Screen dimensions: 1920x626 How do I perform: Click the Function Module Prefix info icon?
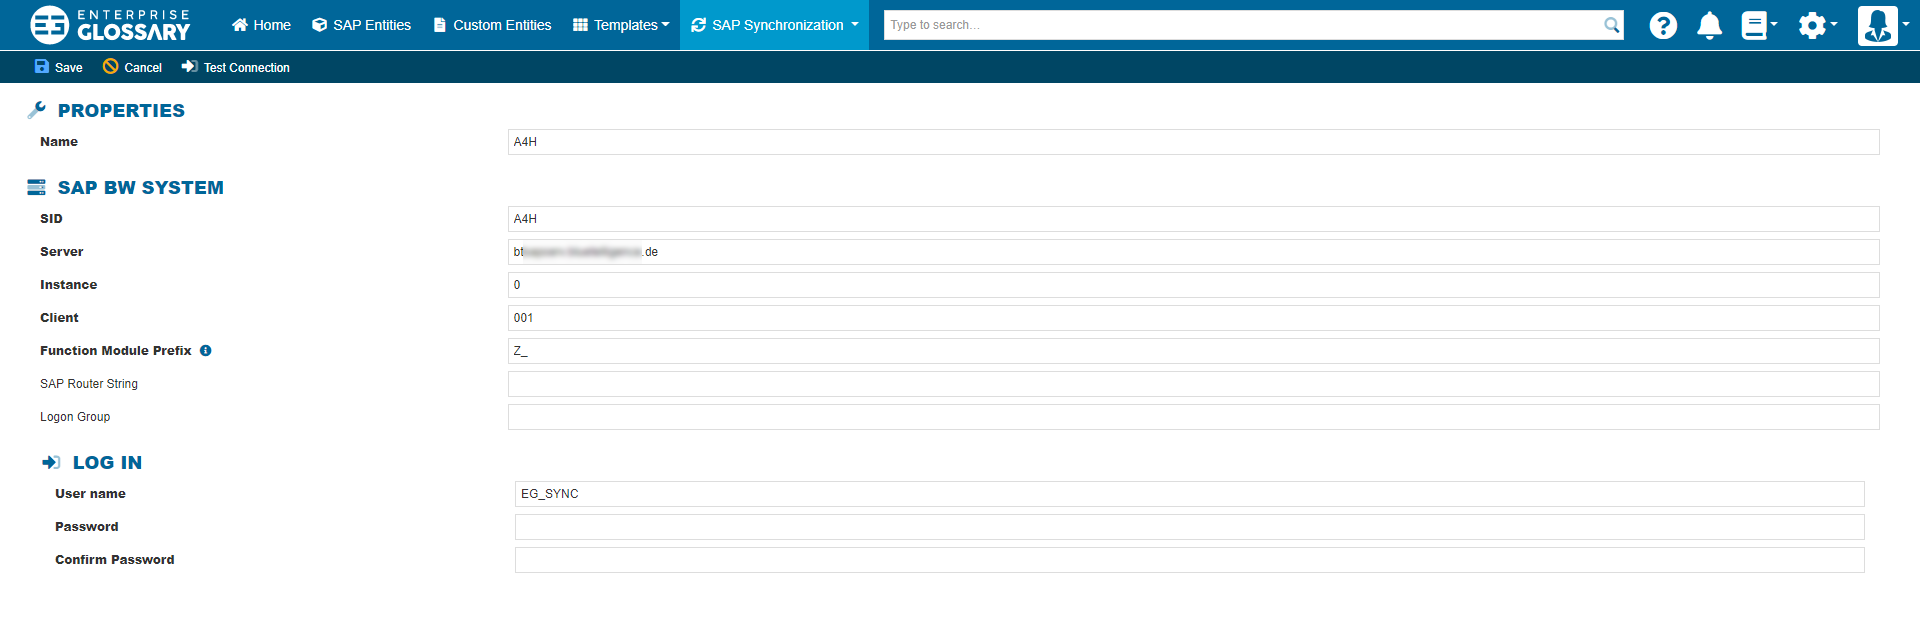coord(205,351)
